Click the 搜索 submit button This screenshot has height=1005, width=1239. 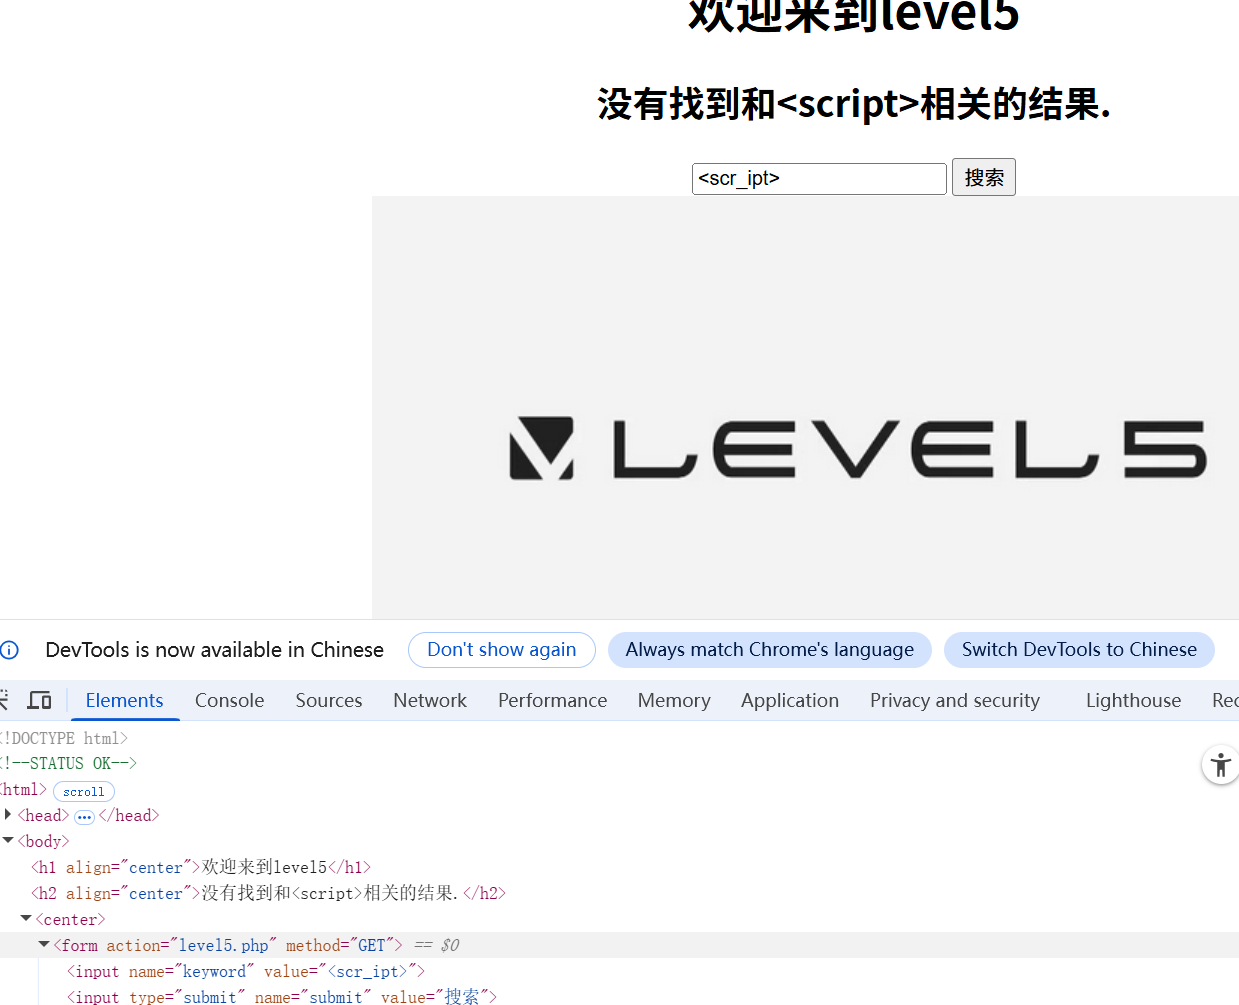984,177
